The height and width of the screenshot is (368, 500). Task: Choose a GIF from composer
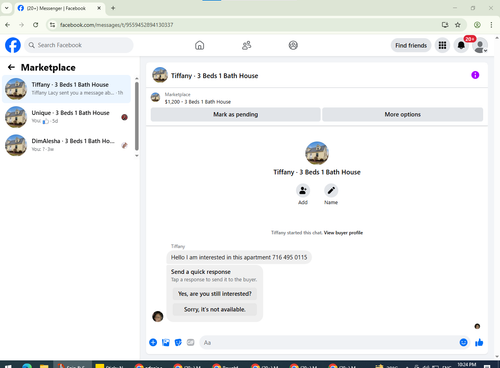(x=190, y=342)
